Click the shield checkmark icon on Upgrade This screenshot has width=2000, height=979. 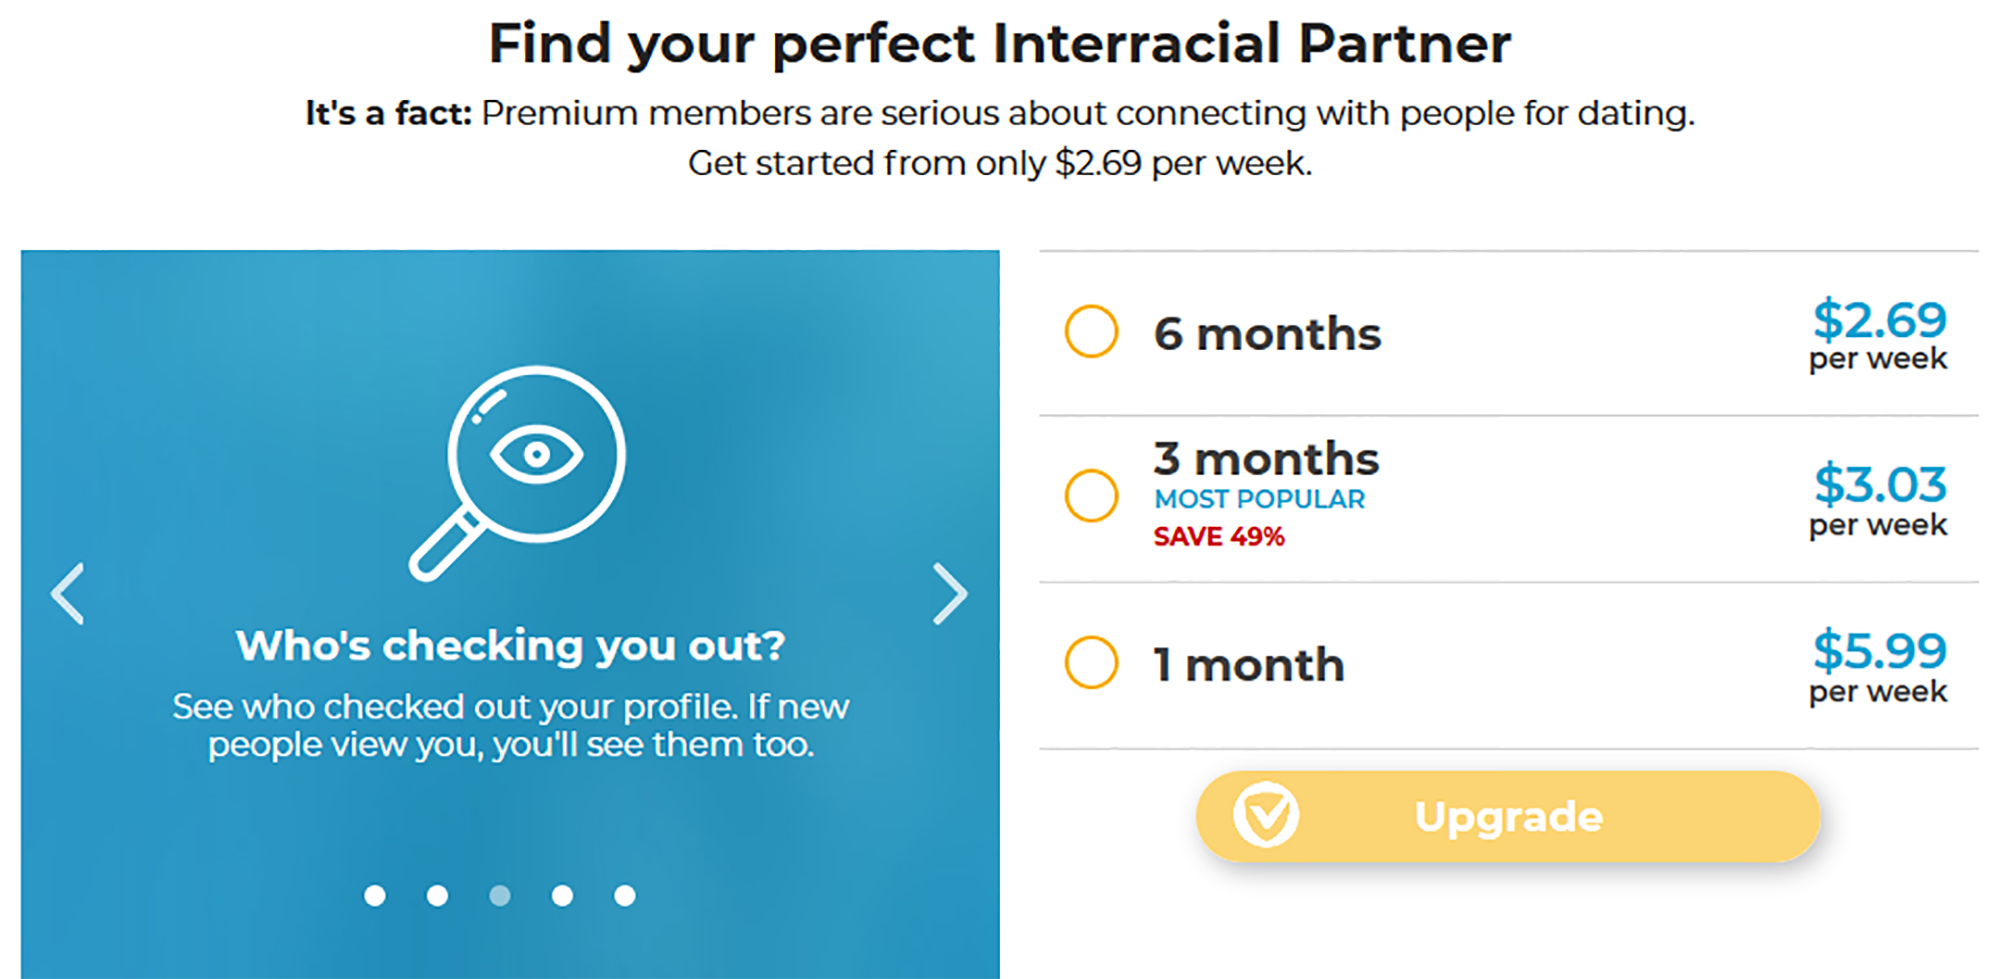[x=1266, y=815]
